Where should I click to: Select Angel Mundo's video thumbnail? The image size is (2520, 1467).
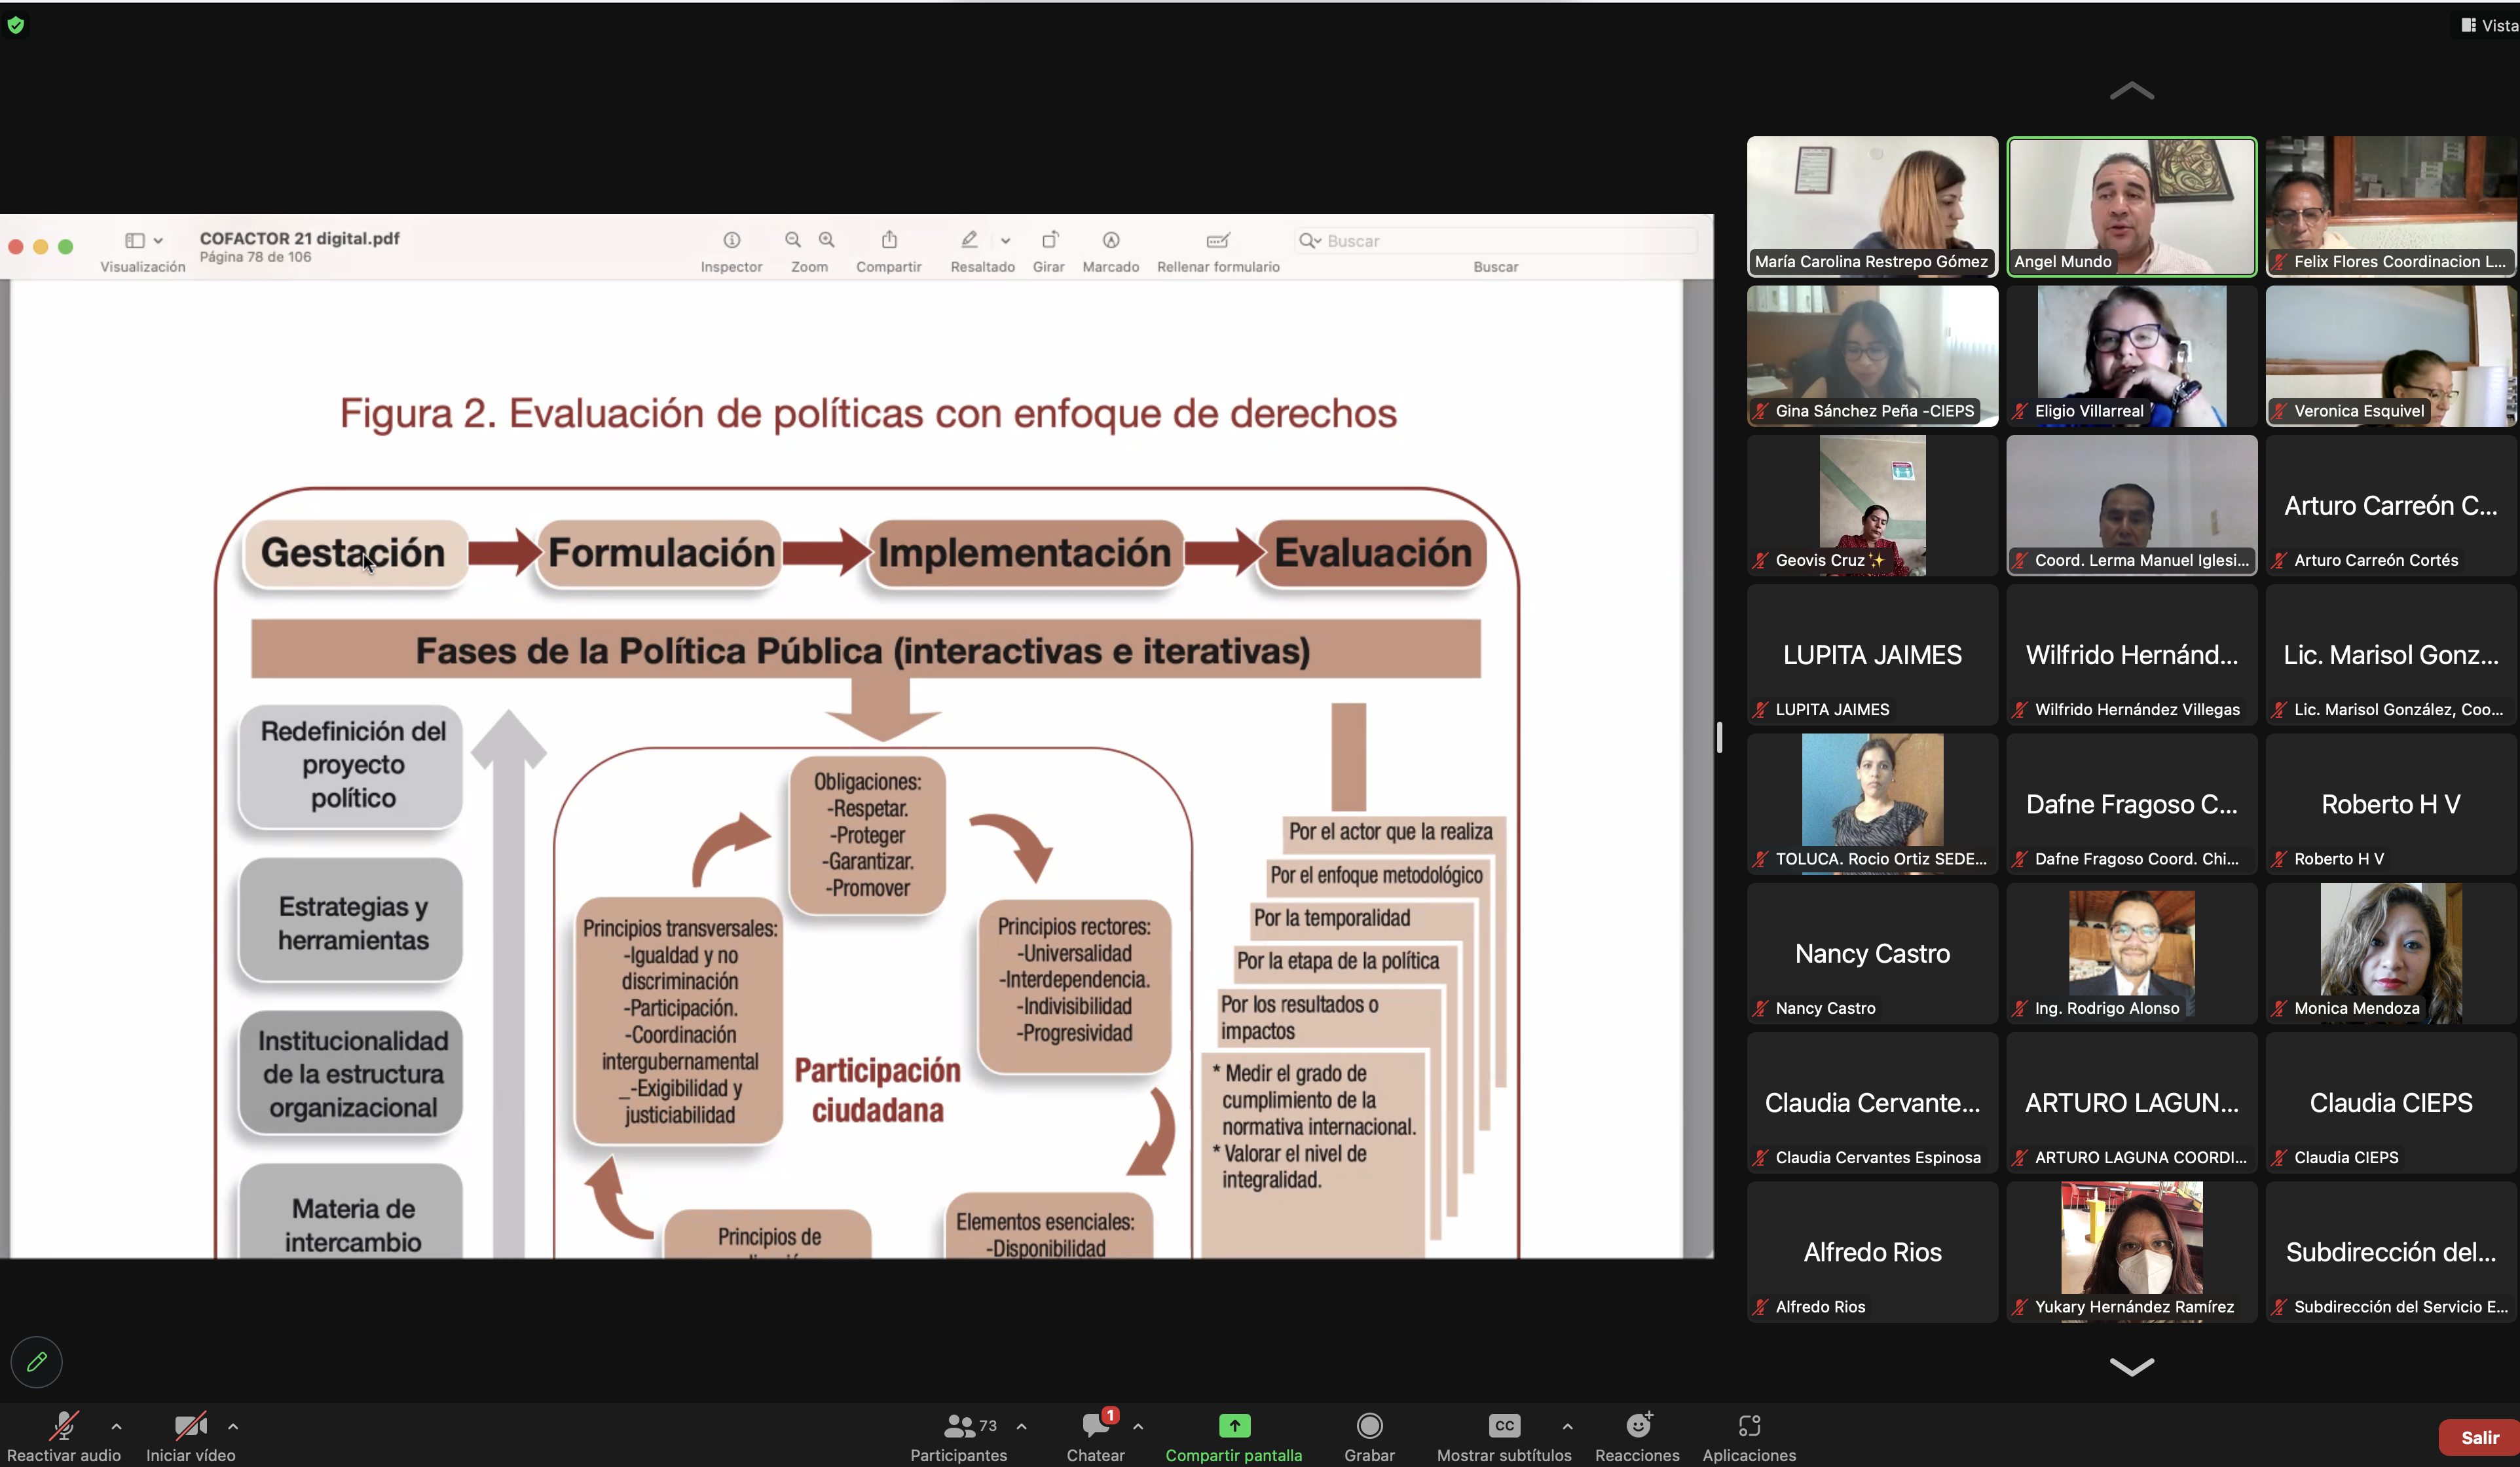(x=2131, y=206)
